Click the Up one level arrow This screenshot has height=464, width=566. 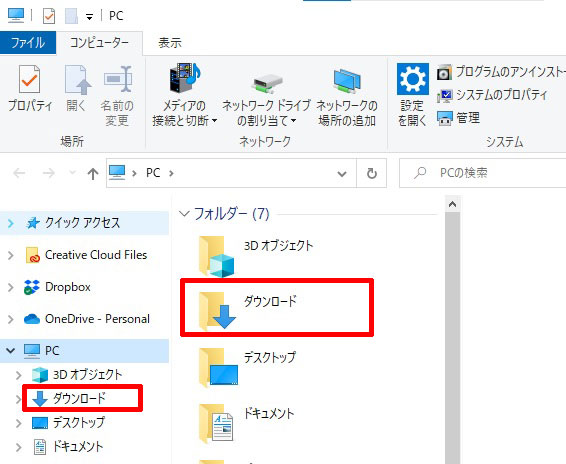point(93,174)
